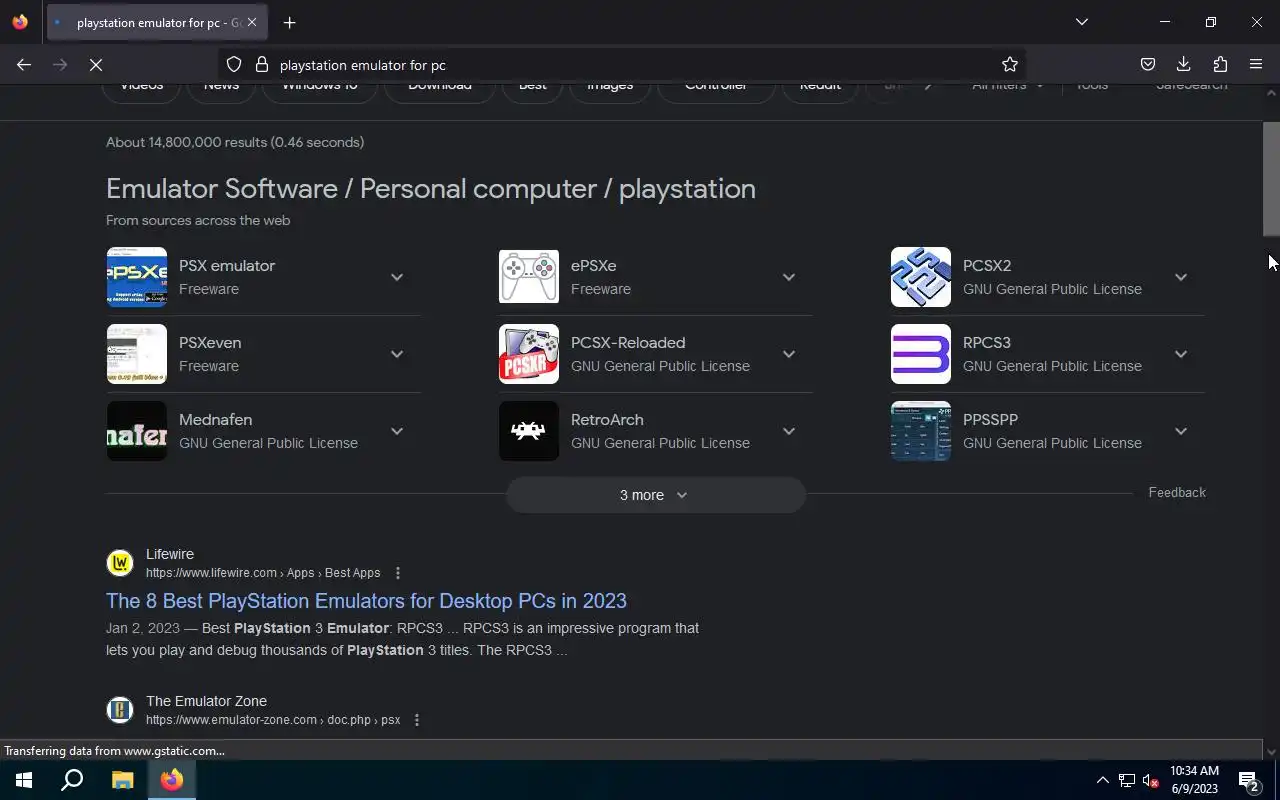This screenshot has width=1280, height=800.
Task: Click the vertical page scrollbar thumb
Action: pos(1271,181)
